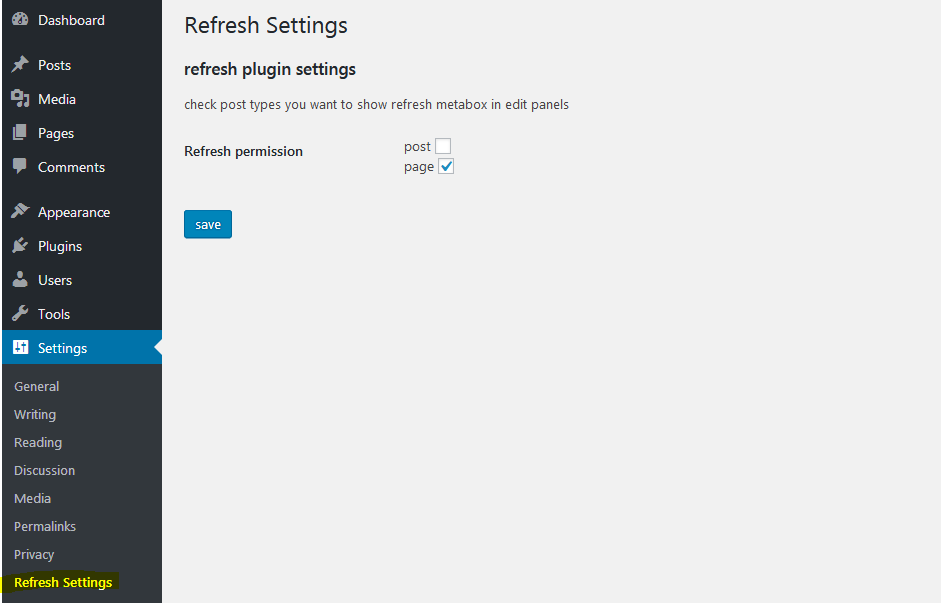
Task: Select Discussion in settings submenu
Action: coord(44,470)
